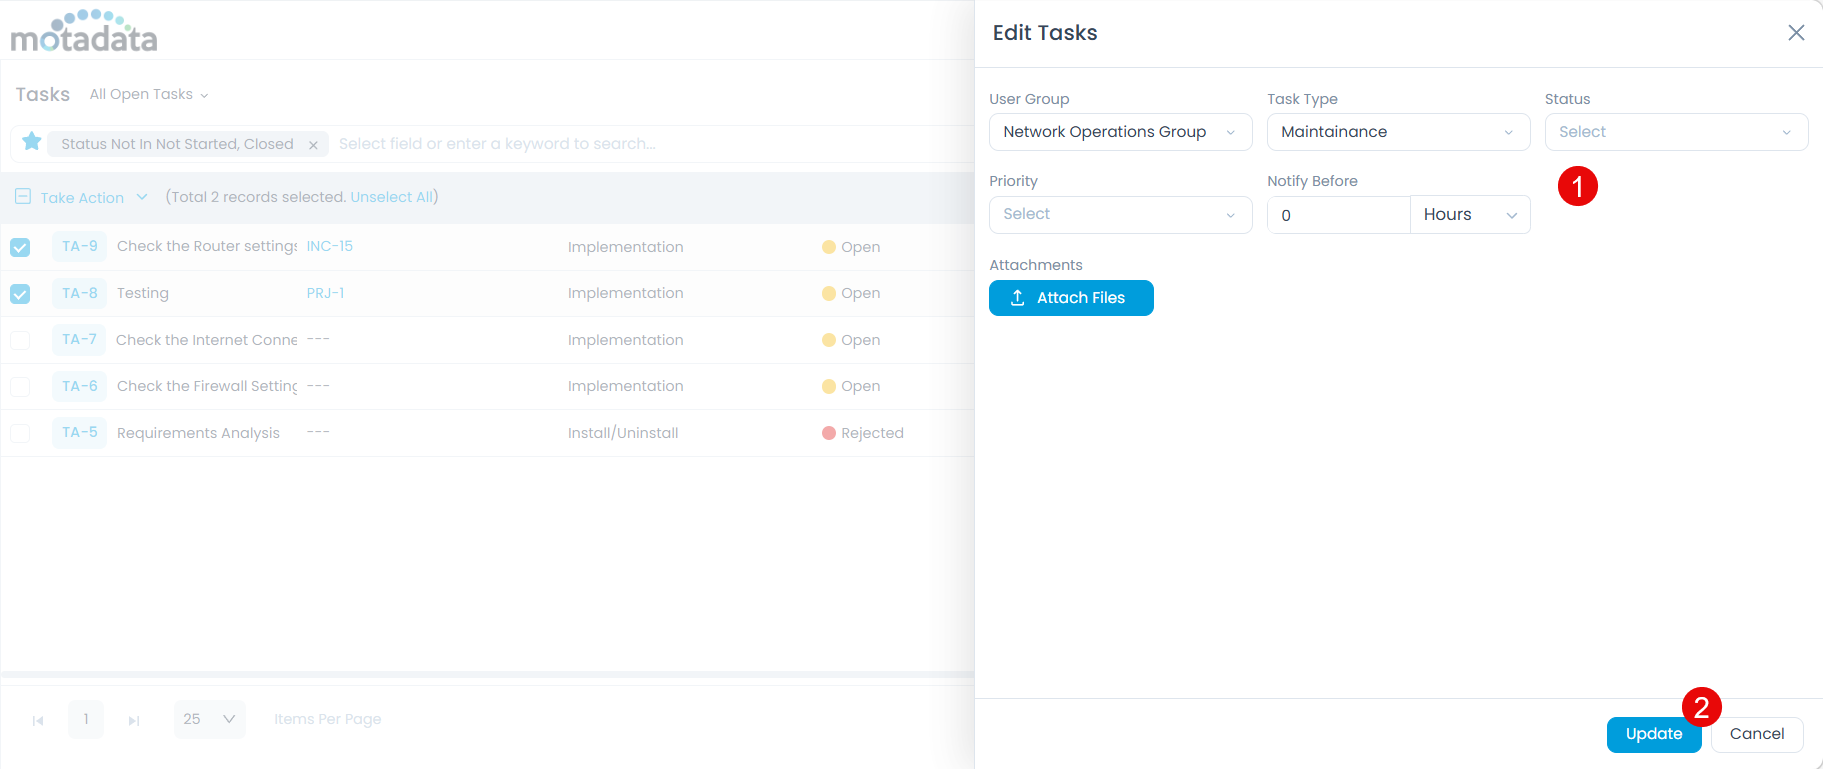Click the star favorite filter icon
Viewport: 1823px width, 769px height.
[x=32, y=142]
